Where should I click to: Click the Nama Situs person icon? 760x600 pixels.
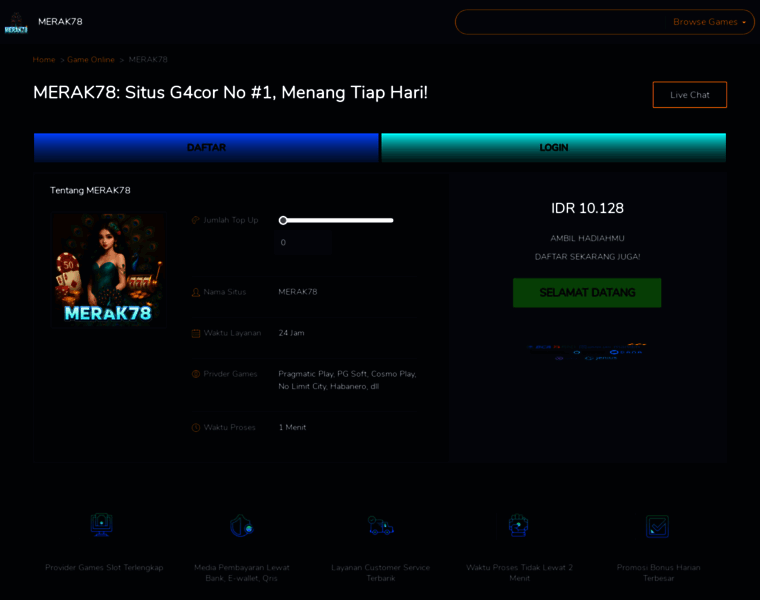point(196,292)
